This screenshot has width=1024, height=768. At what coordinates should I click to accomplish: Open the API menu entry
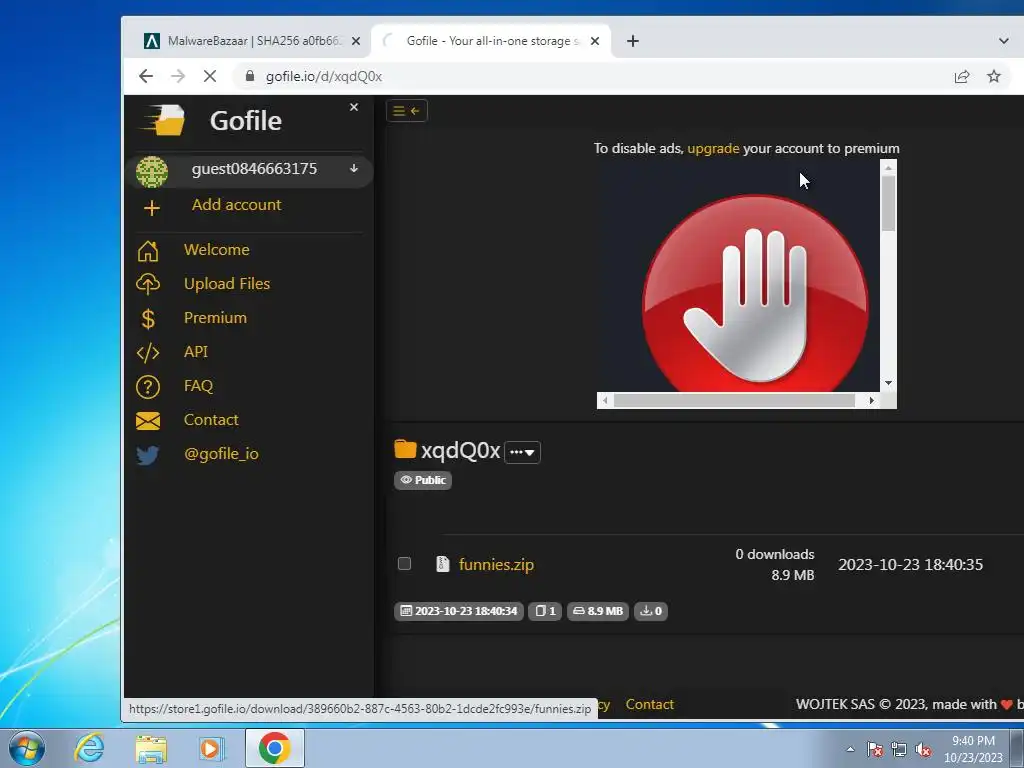(x=196, y=351)
